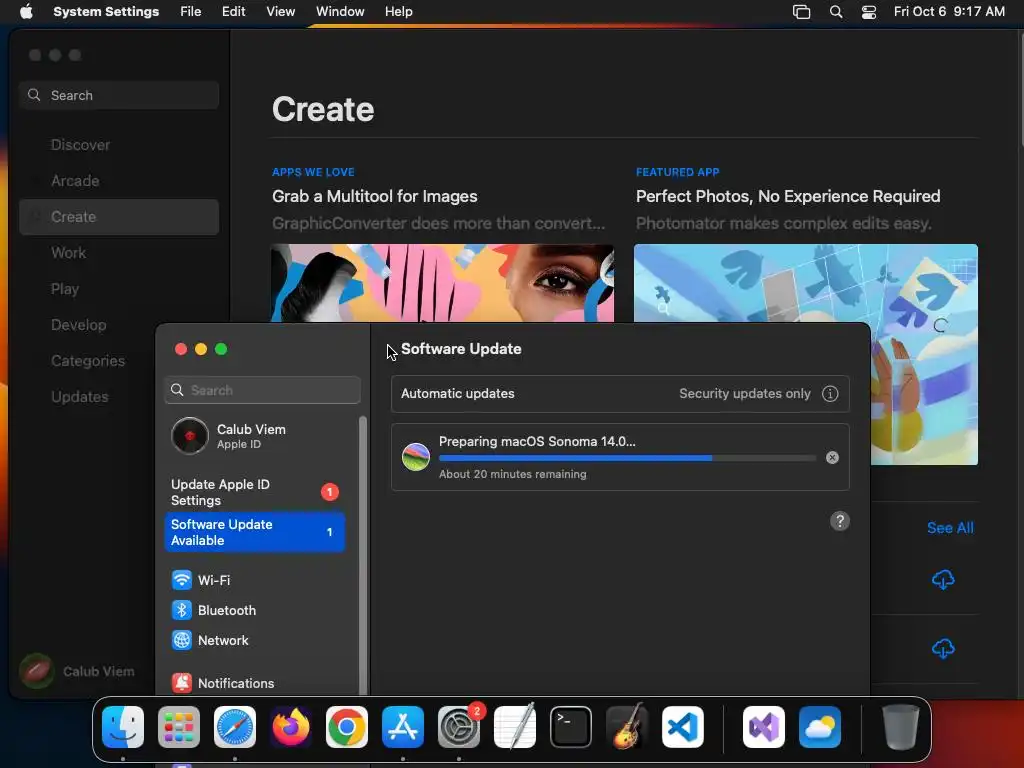1024x768 pixels.
Task: Open TextEdit from the Dock
Action: (x=515, y=727)
